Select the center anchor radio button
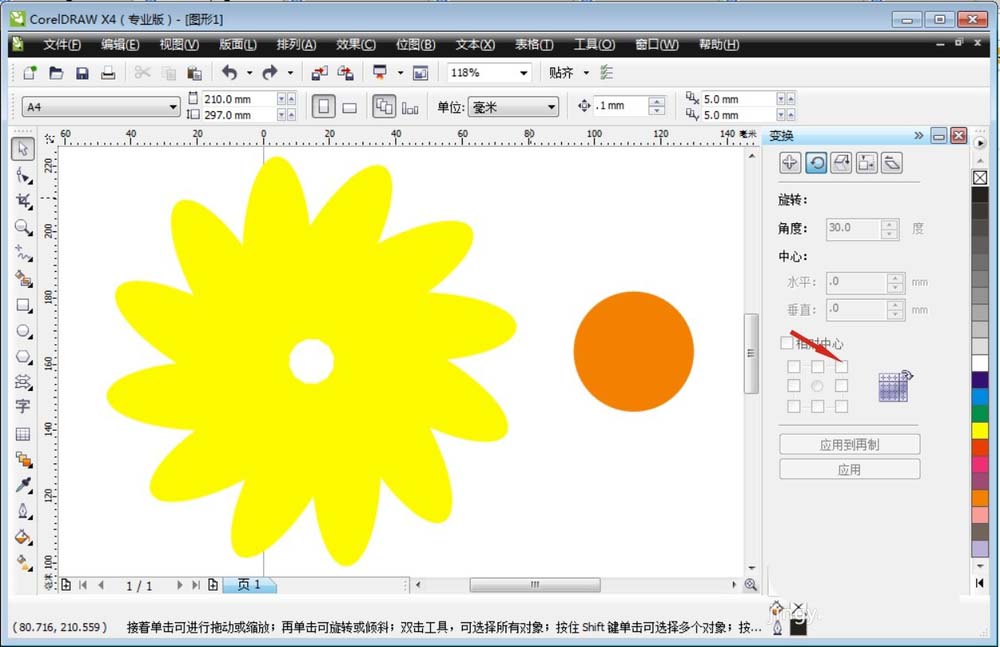This screenshot has width=1000, height=647. [817, 386]
